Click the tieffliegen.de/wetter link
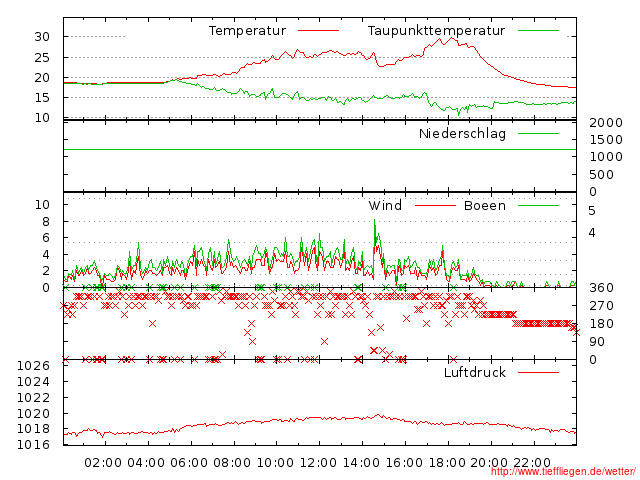The image size is (640, 480). [563, 471]
